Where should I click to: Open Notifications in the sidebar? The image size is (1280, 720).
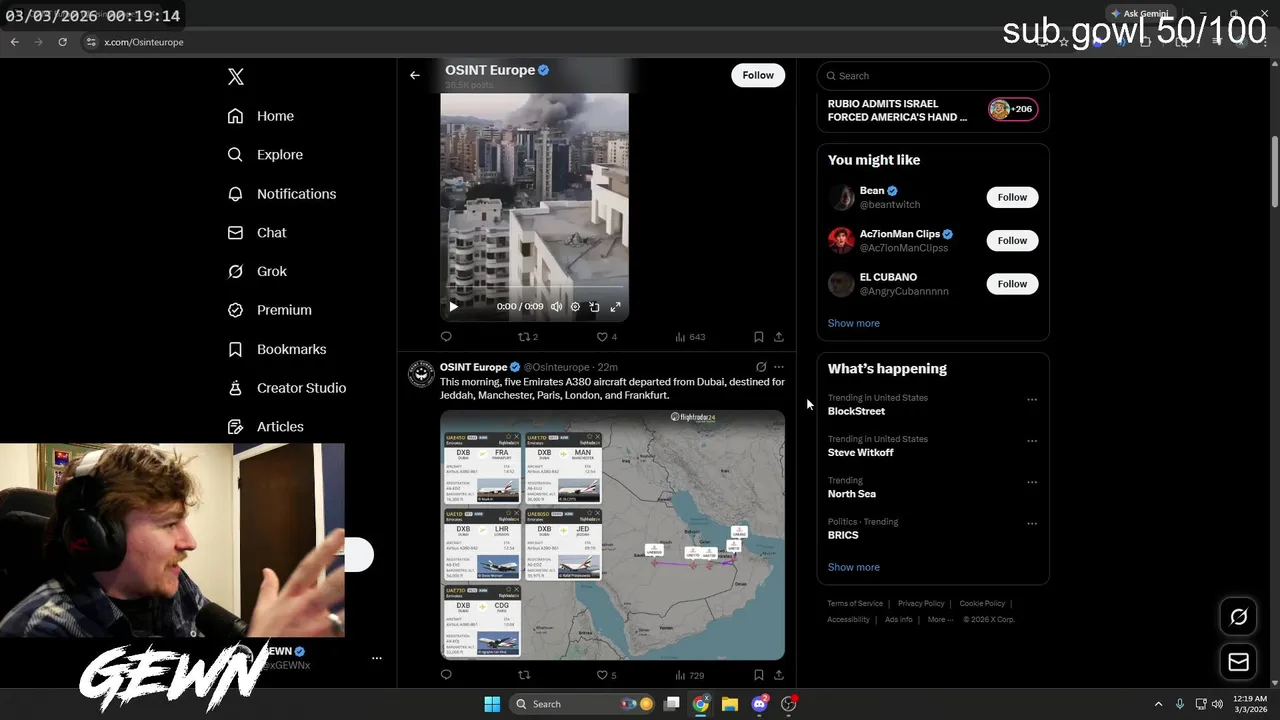tap(282, 194)
